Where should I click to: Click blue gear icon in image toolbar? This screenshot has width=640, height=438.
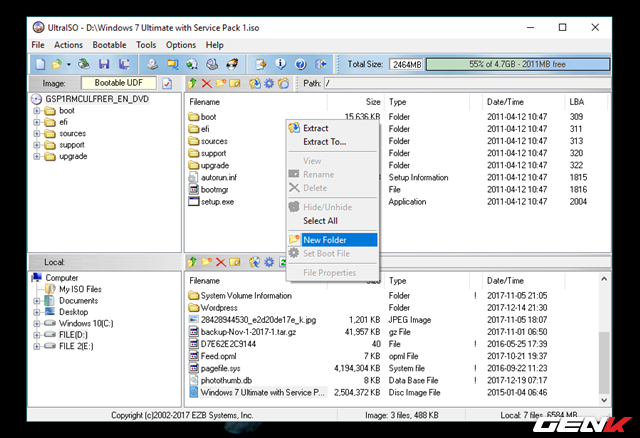click(x=269, y=83)
